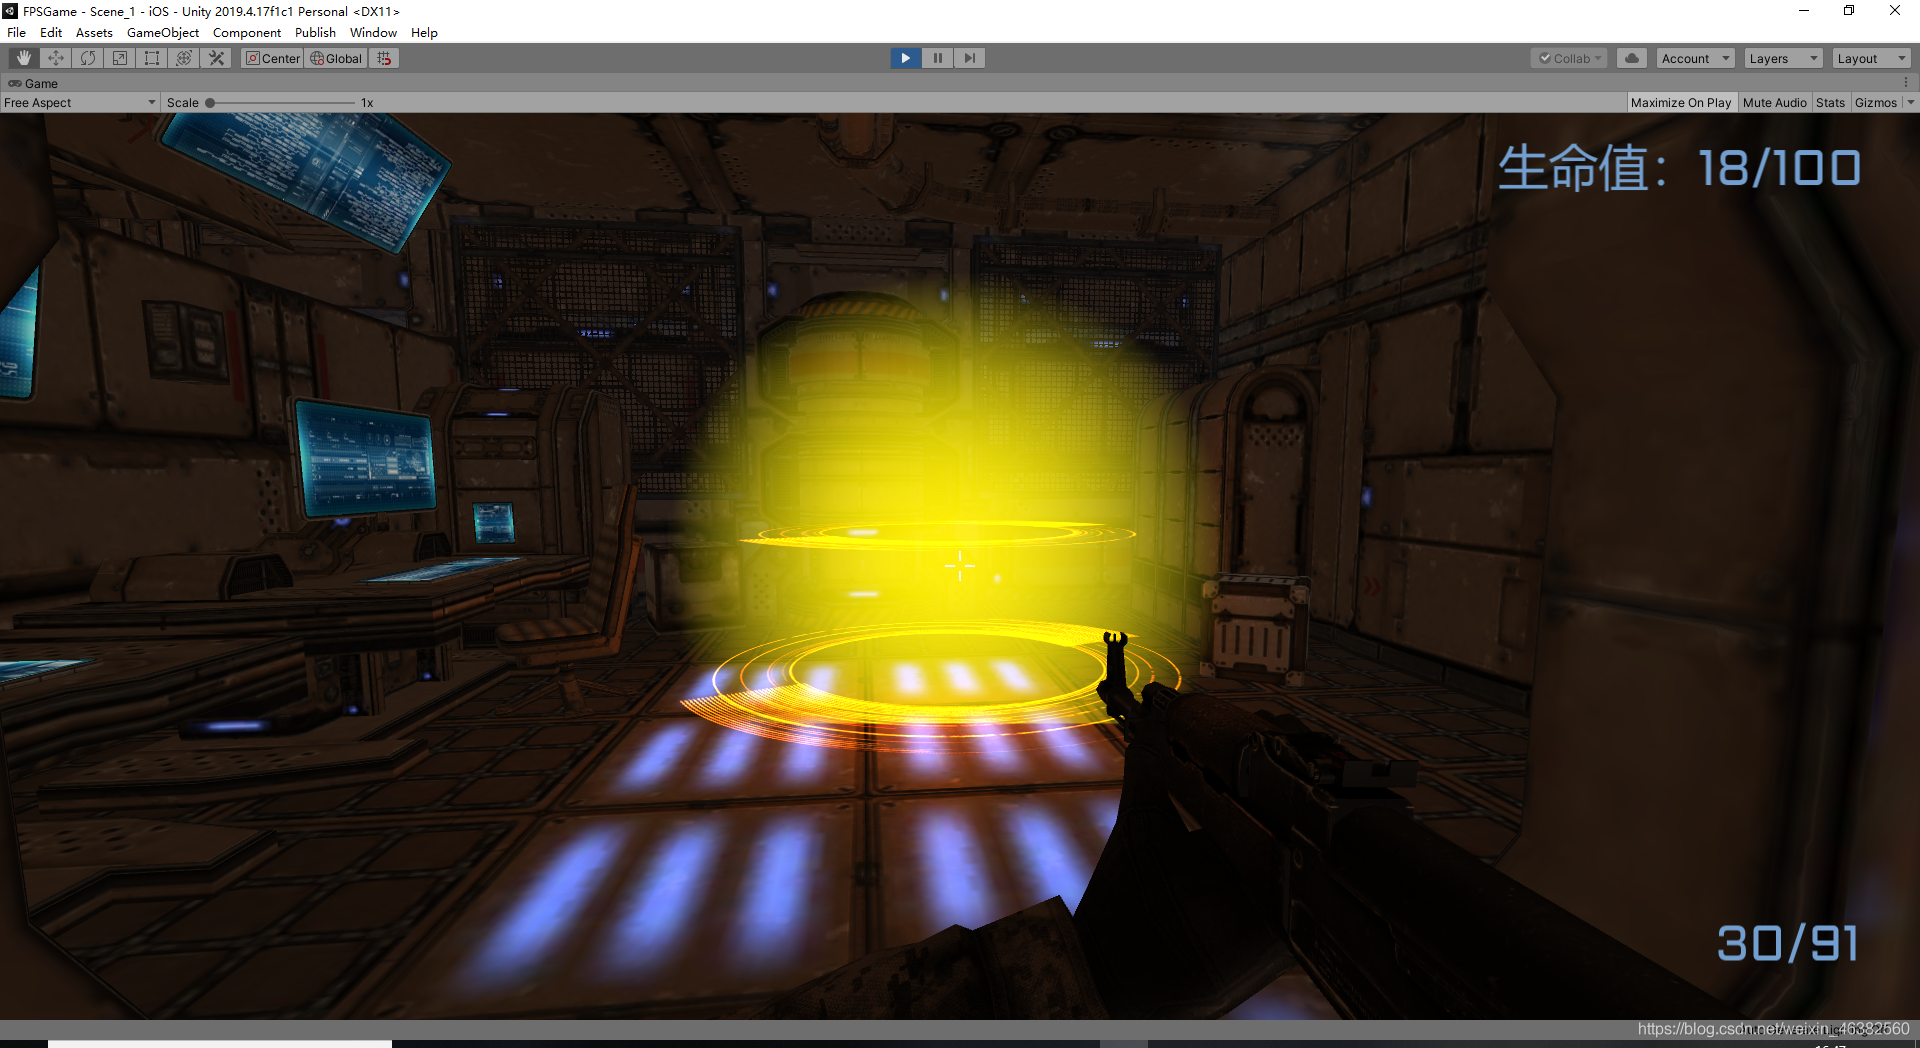This screenshot has width=1920, height=1048.
Task: Select the Rect tool
Action: (152, 58)
